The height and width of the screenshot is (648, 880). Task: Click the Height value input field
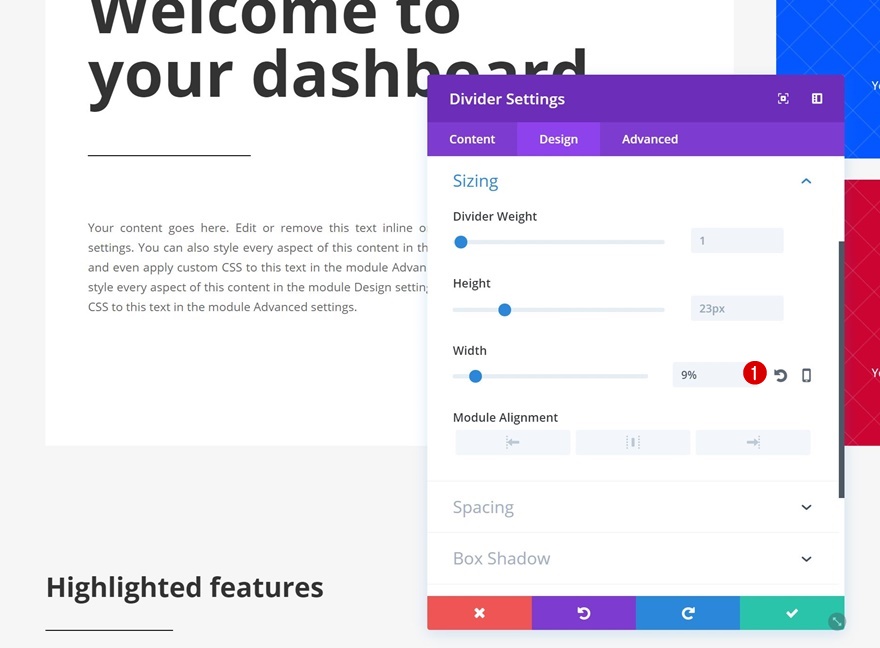tap(737, 308)
